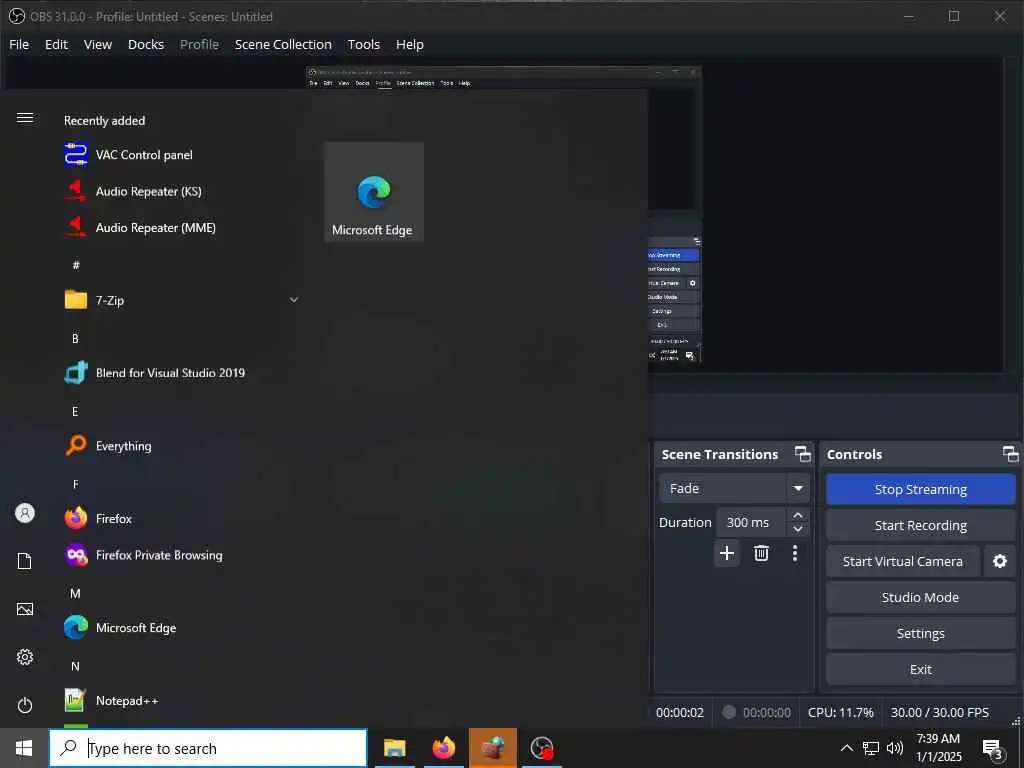Click the volume speaker tray icon
The height and width of the screenshot is (768, 1024).
(895, 748)
